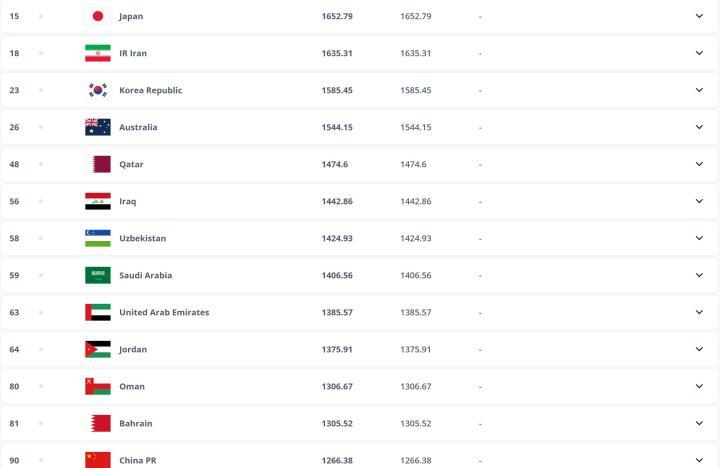Viewport: 720px width, 468px height.
Task: Open the Jordan team link
Action: pyautogui.click(x=133, y=349)
